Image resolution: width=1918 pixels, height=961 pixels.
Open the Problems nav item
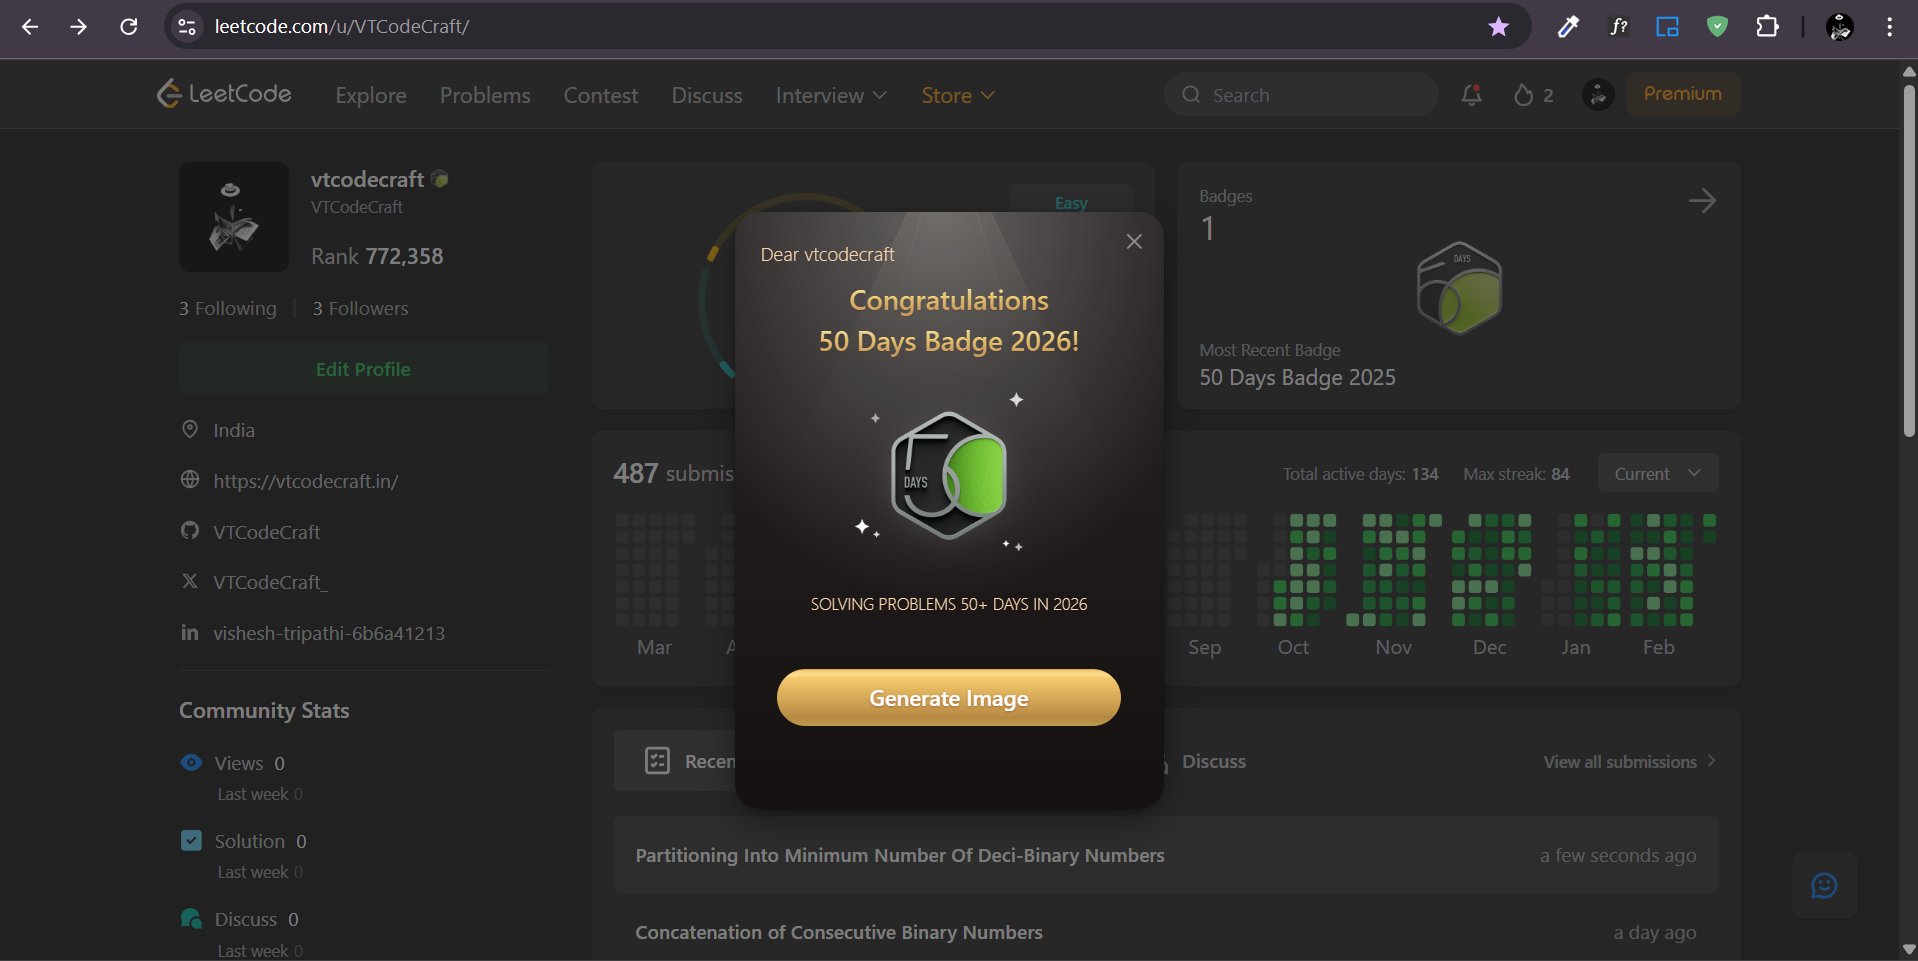coord(485,95)
